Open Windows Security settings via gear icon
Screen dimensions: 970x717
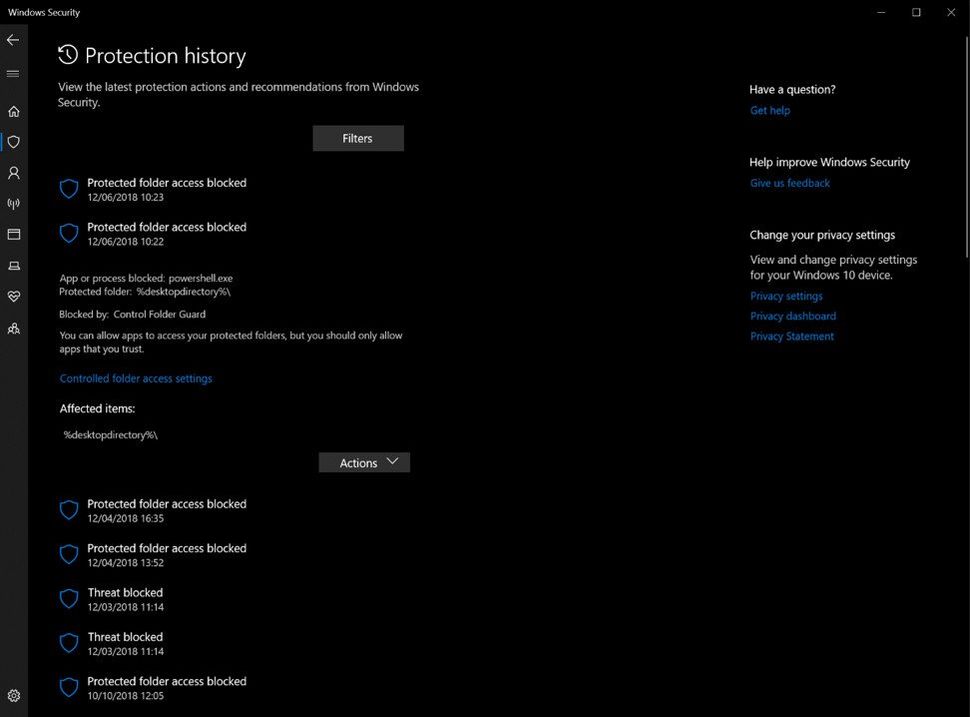[x=13, y=695]
